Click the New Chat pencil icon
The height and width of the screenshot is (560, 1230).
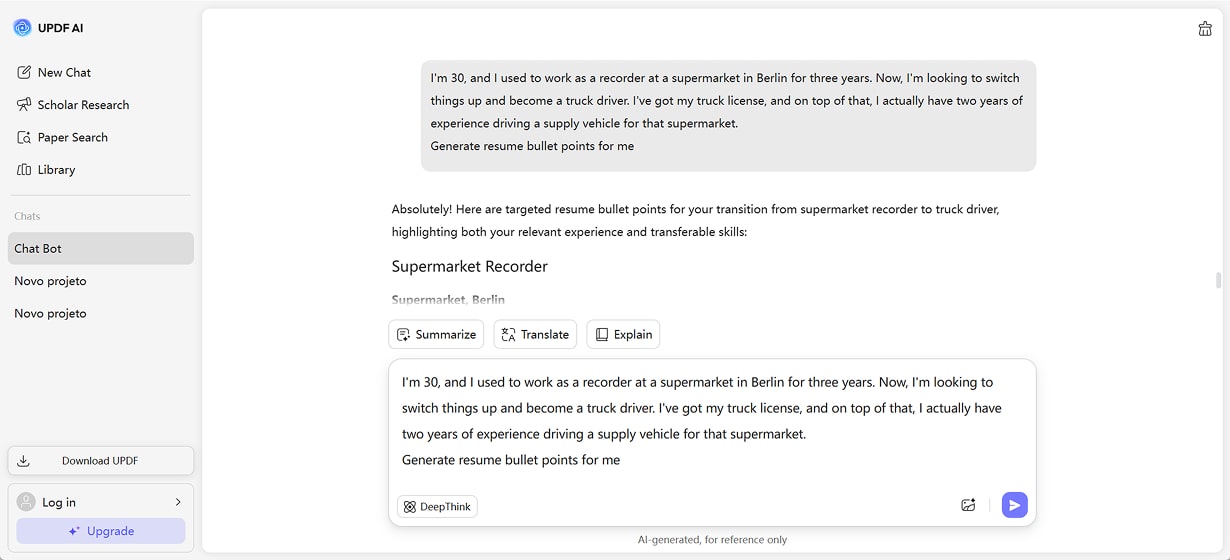[24, 73]
